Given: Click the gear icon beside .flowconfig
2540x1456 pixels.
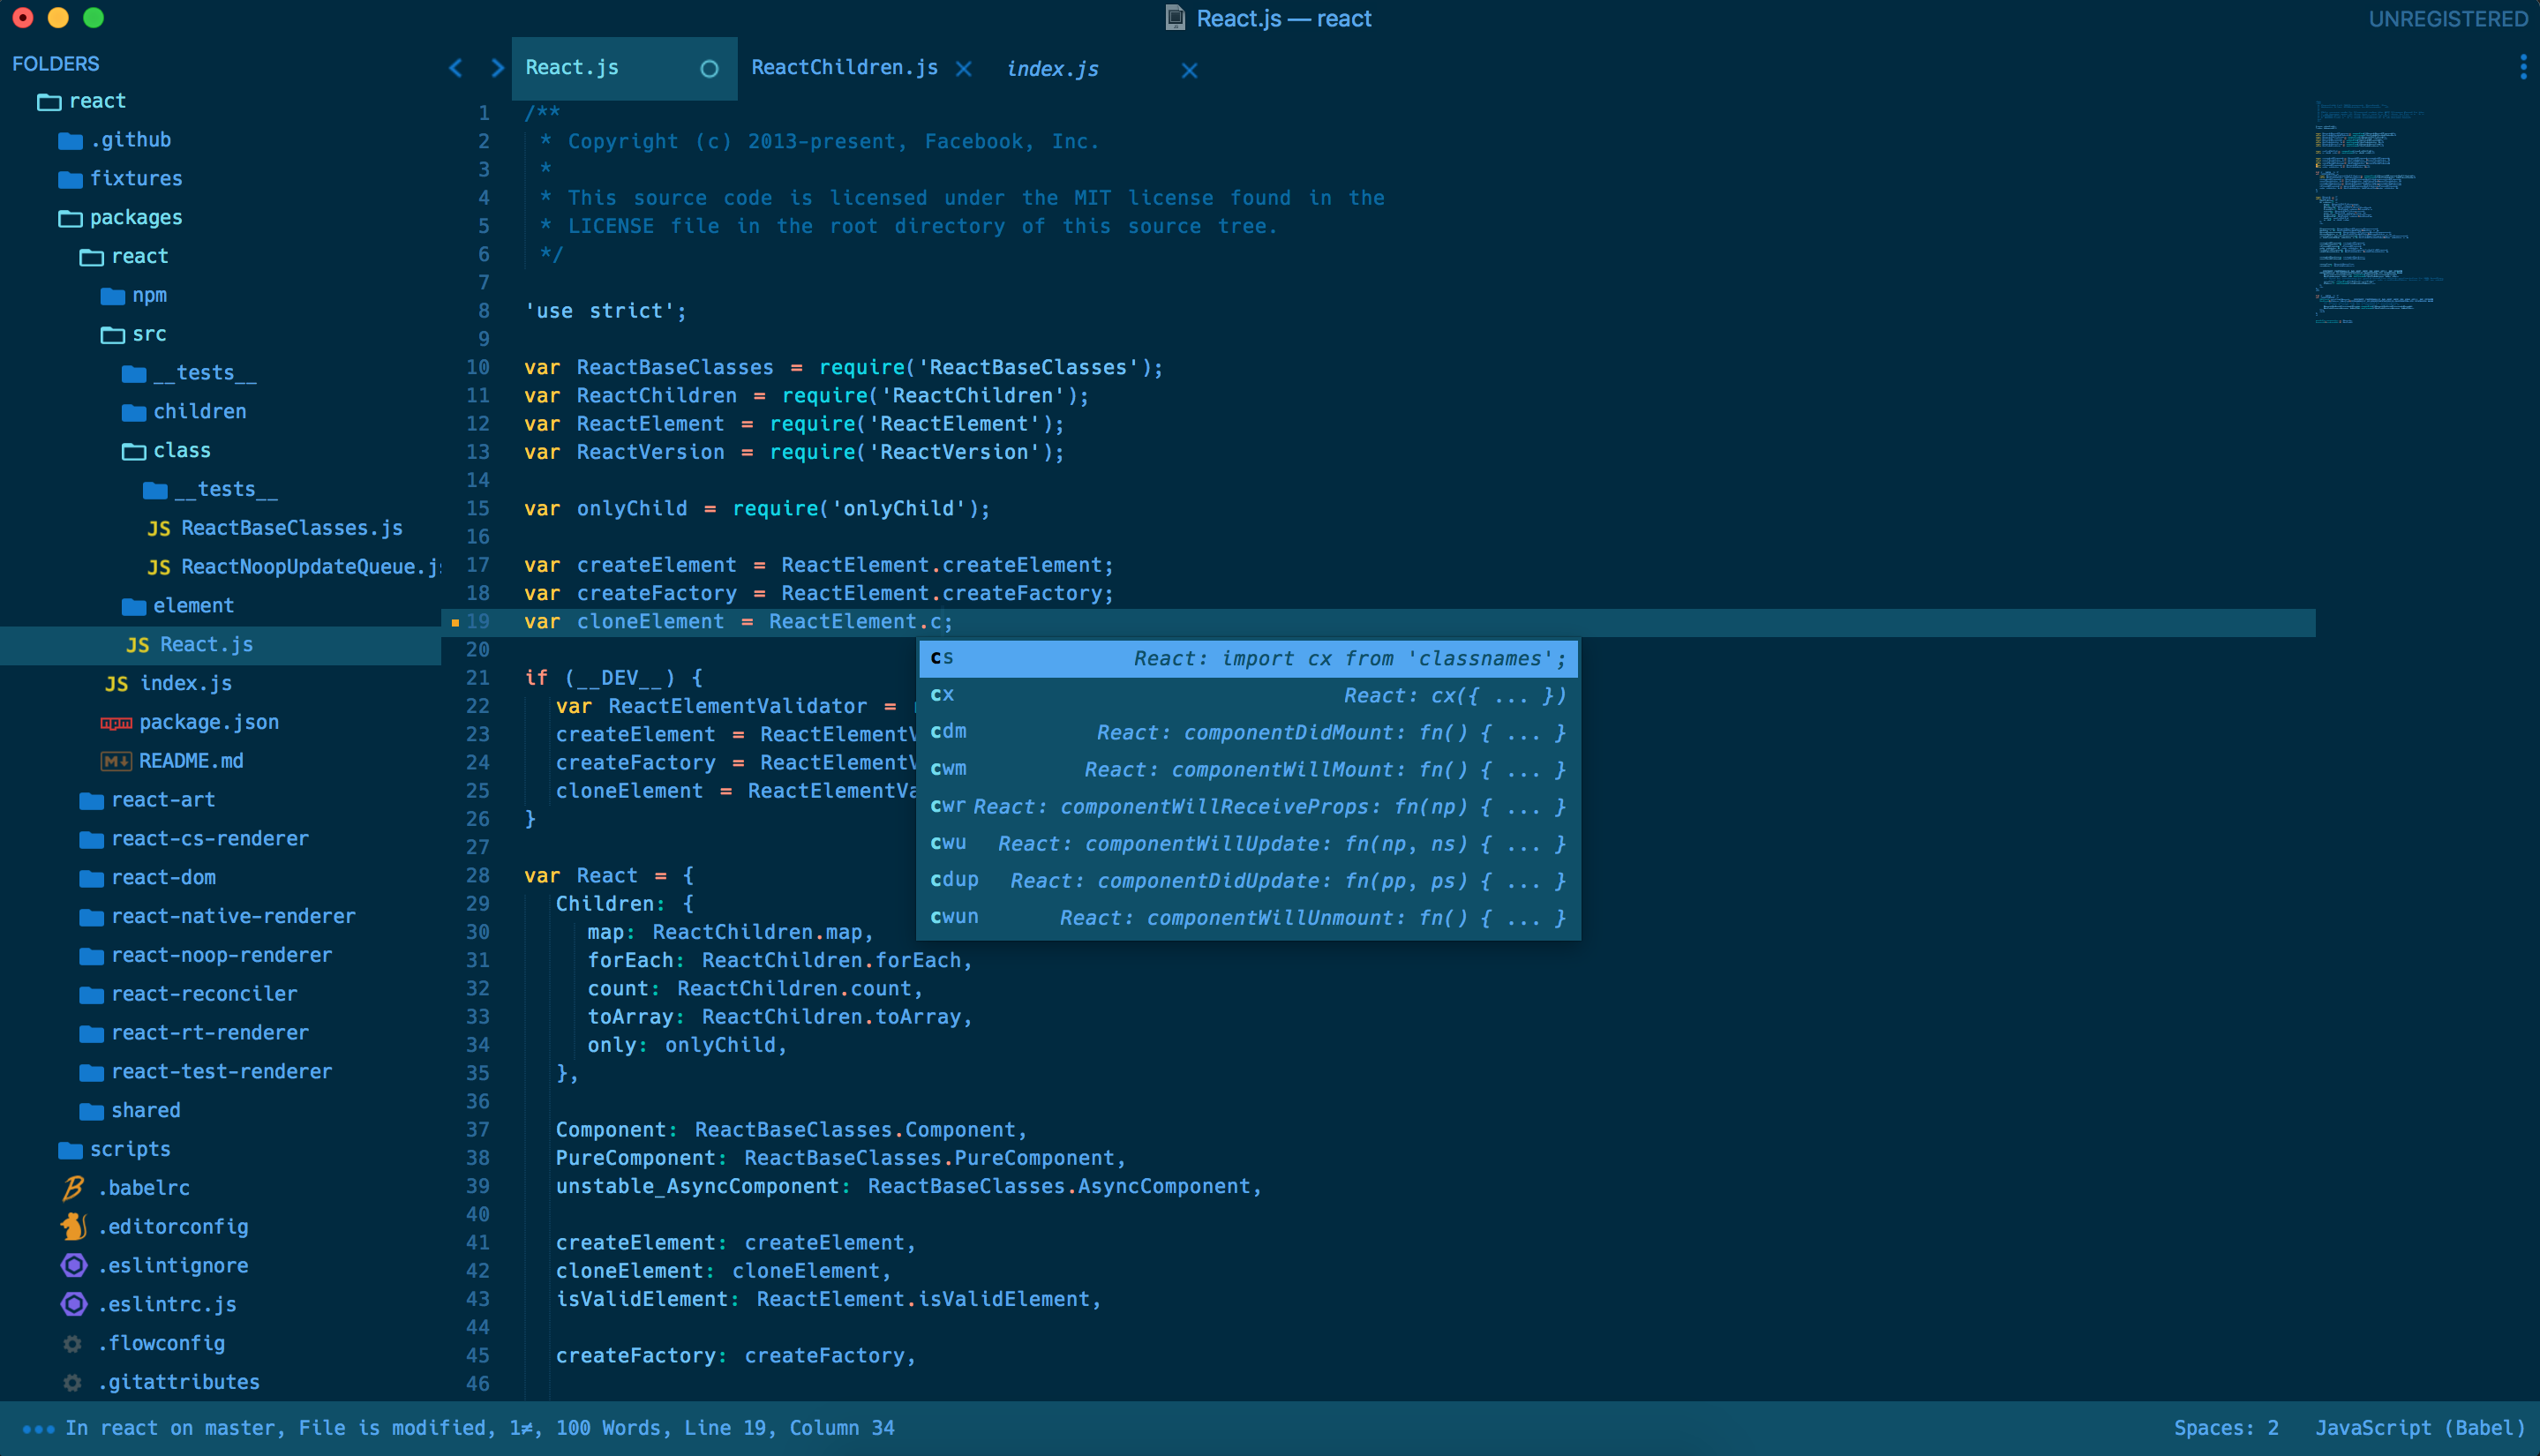Looking at the screenshot, I should coord(72,1344).
